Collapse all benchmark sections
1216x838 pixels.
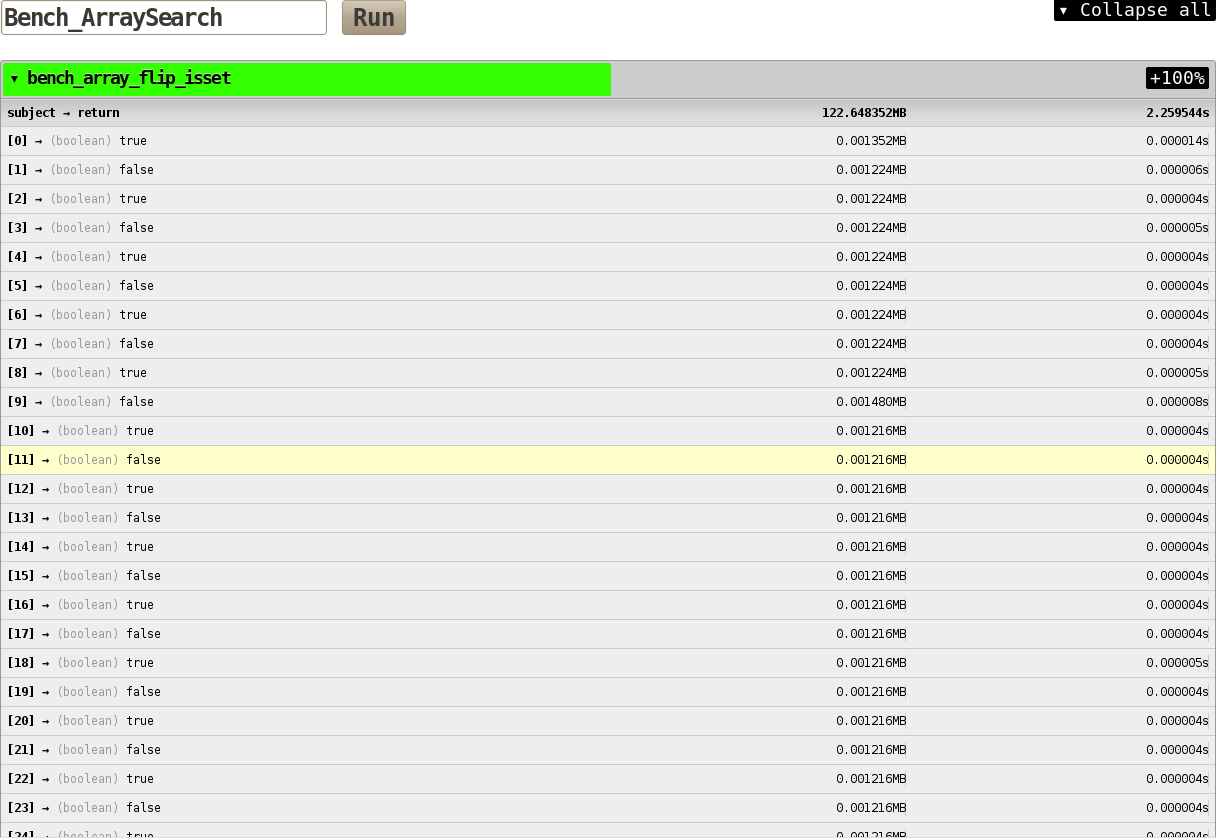point(1134,10)
